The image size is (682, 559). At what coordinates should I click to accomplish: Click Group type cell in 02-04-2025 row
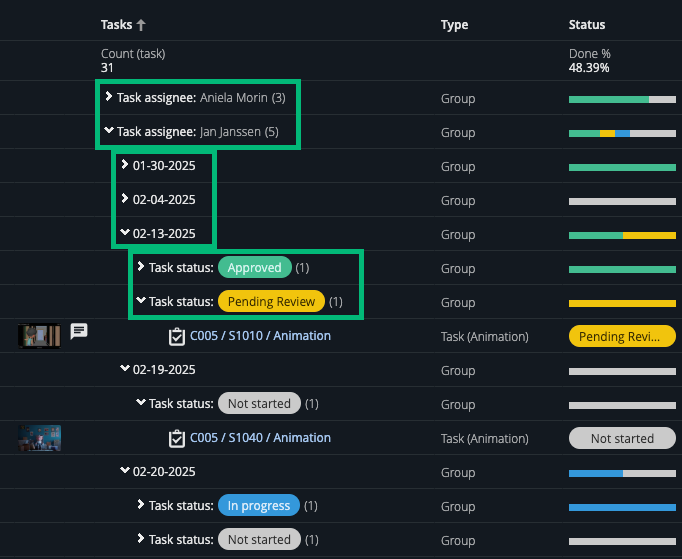click(x=458, y=201)
